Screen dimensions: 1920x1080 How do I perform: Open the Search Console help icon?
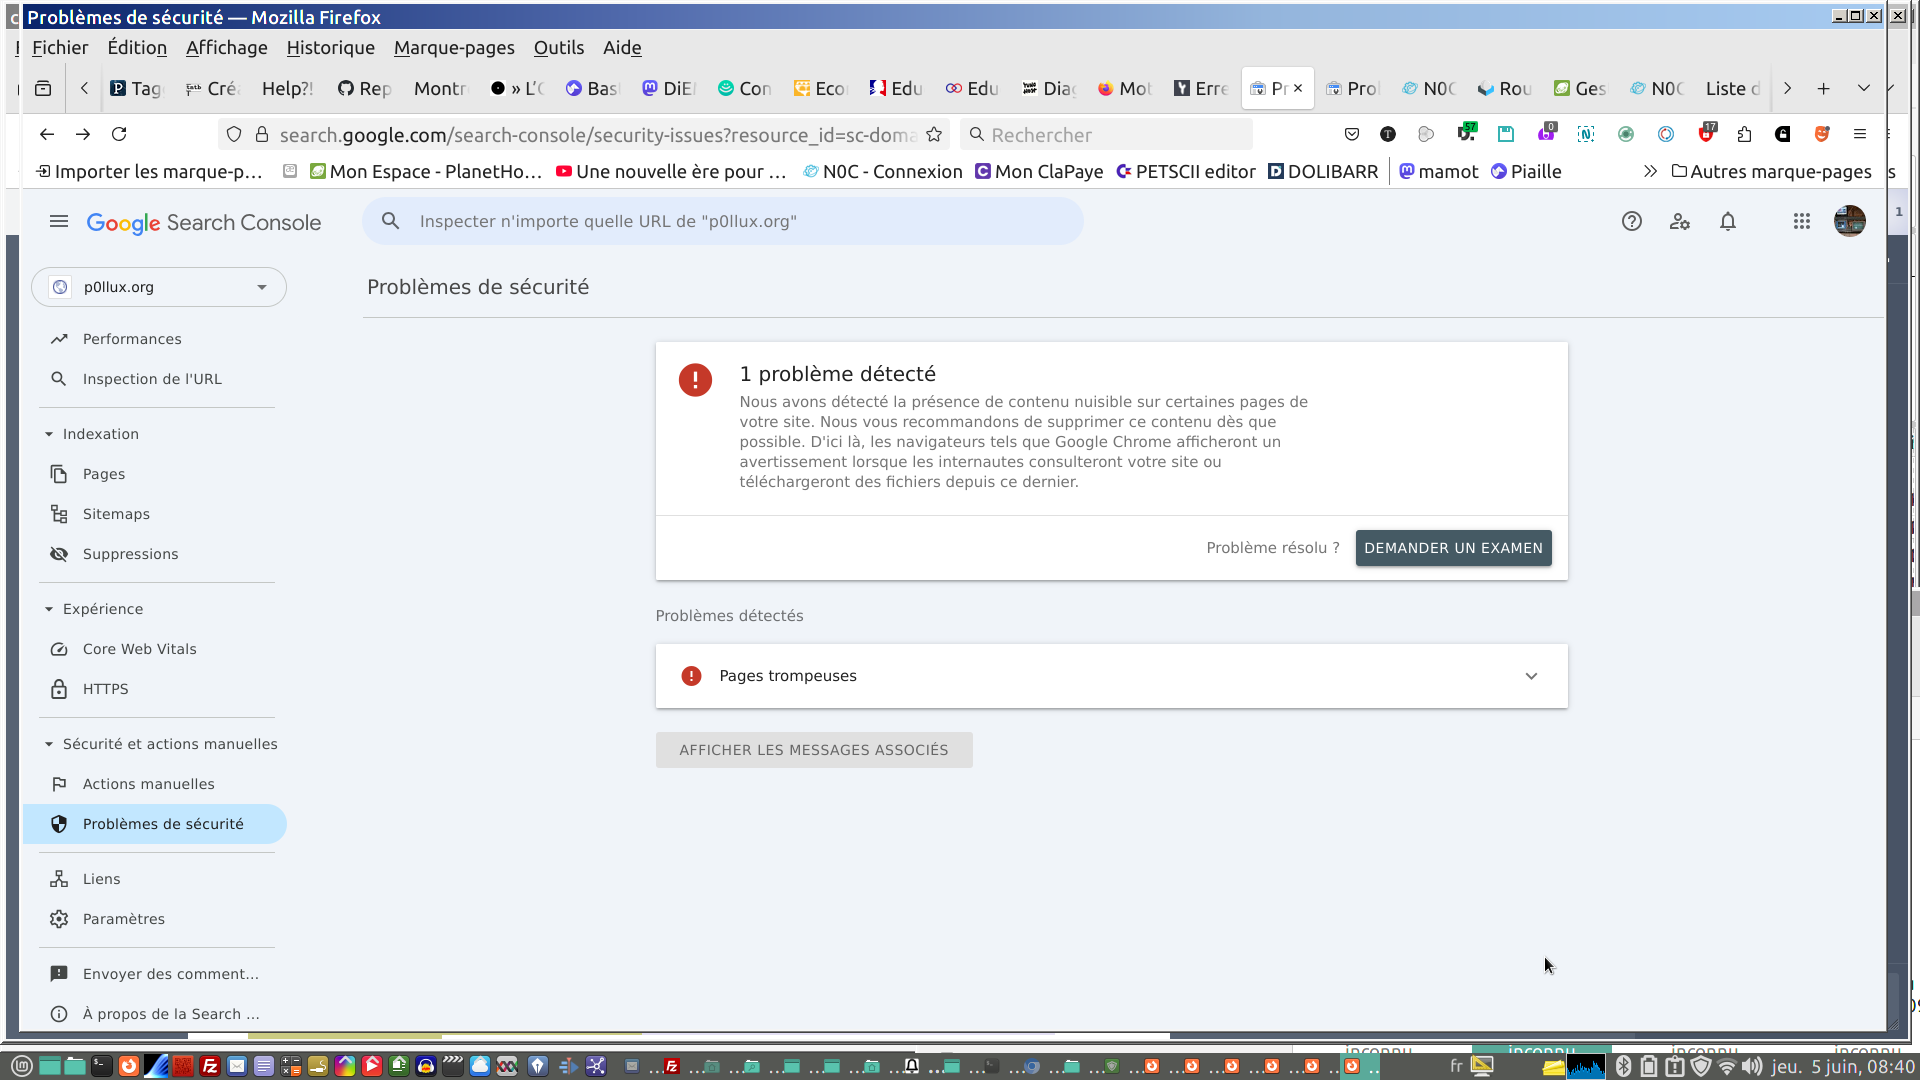(1631, 221)
